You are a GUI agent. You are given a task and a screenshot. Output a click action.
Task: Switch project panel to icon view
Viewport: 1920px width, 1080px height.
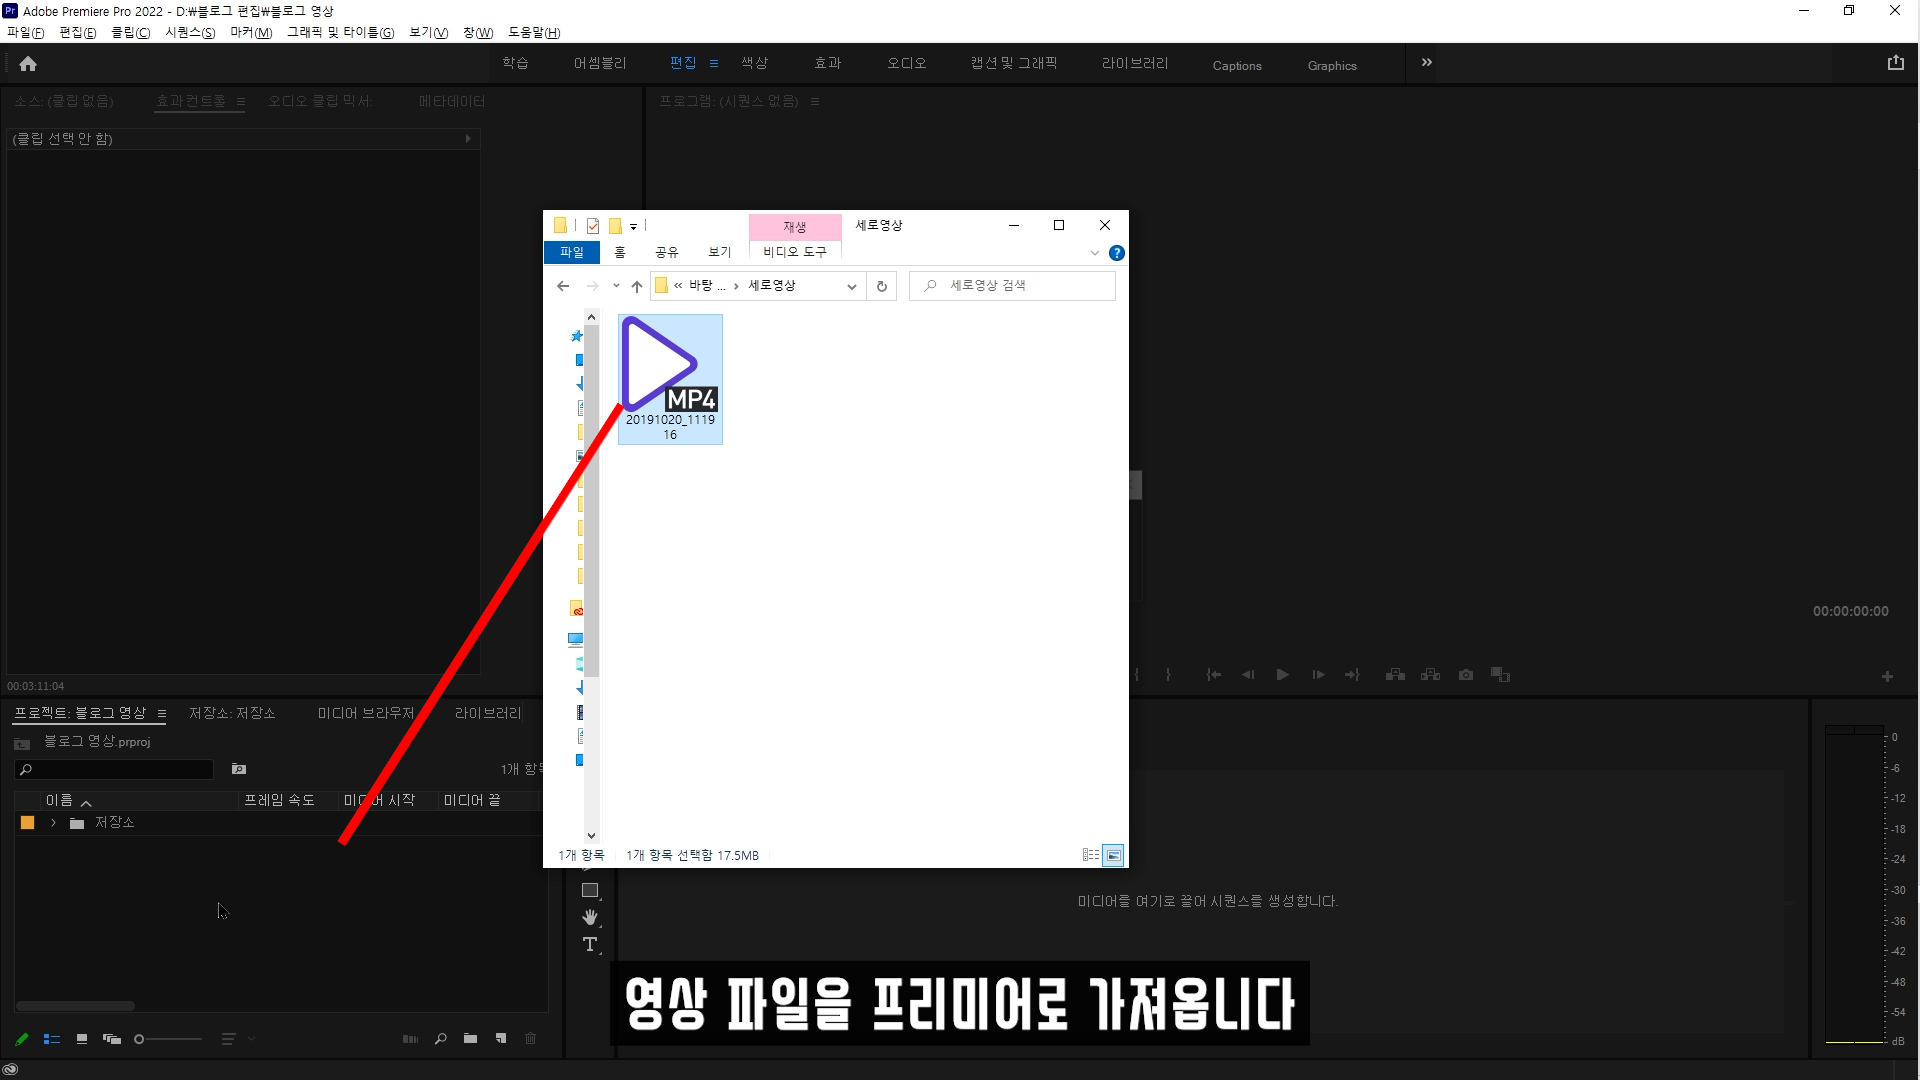(x=82, y=1039)
